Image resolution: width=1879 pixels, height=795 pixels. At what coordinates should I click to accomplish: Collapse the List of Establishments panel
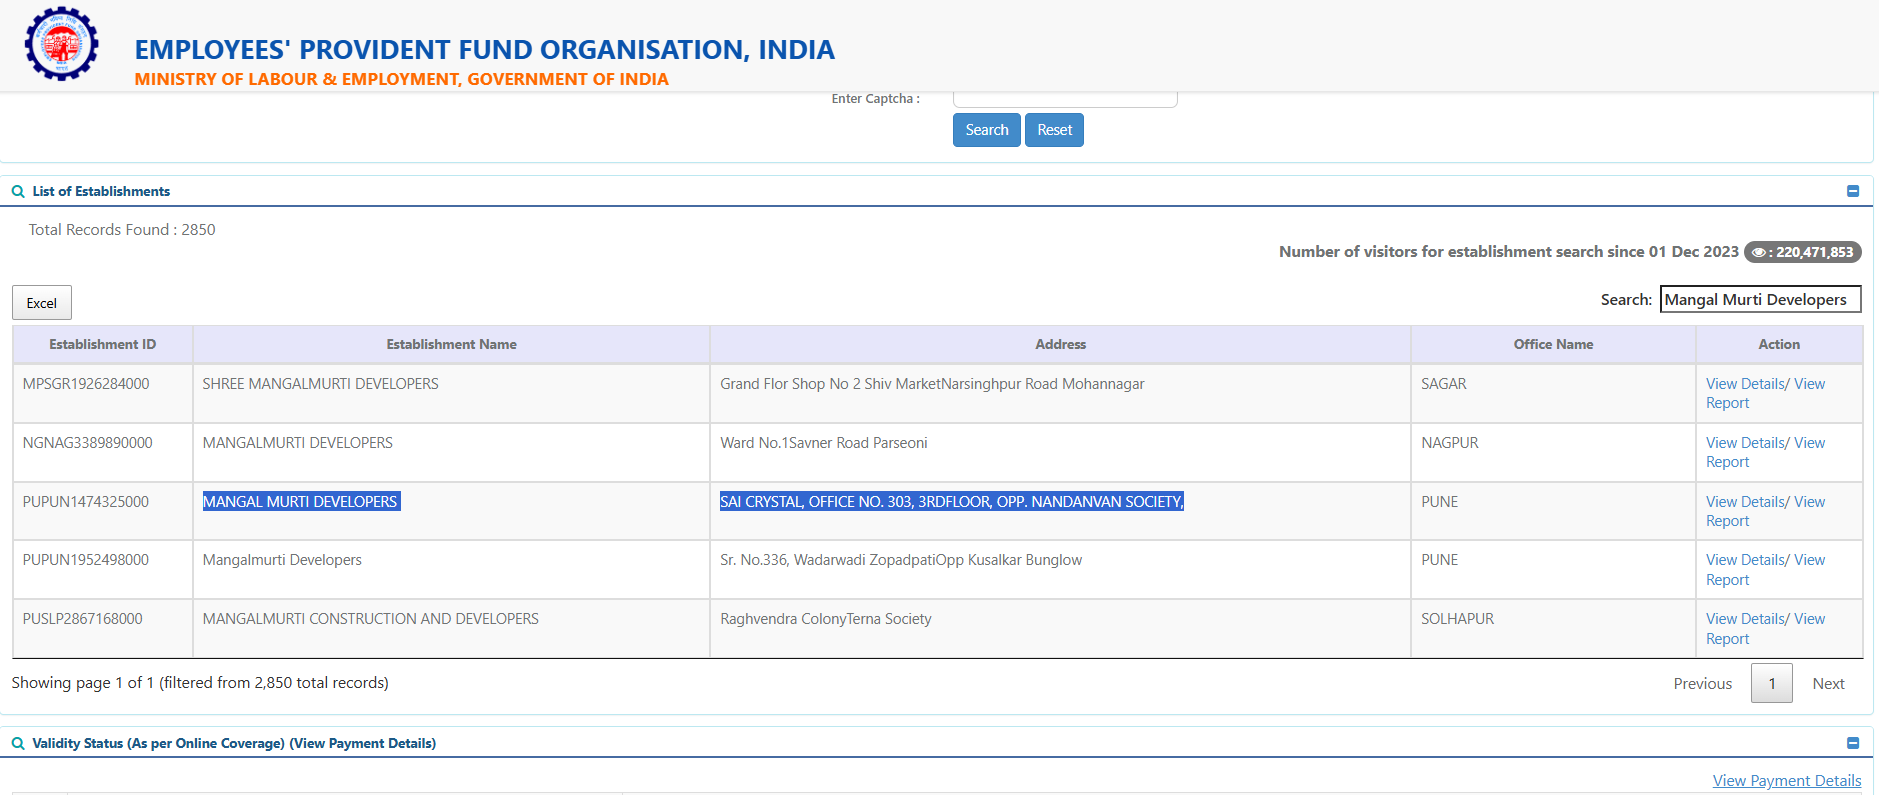[x=1852, y=191]
